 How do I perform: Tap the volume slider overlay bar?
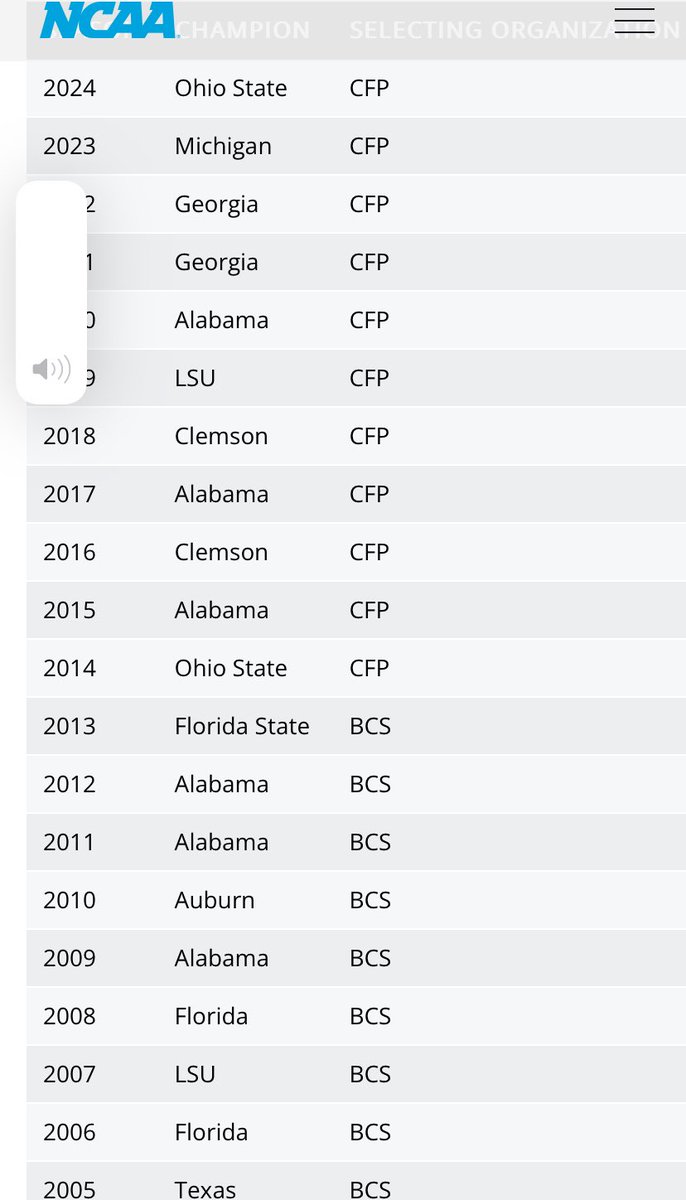click(51, 270)
